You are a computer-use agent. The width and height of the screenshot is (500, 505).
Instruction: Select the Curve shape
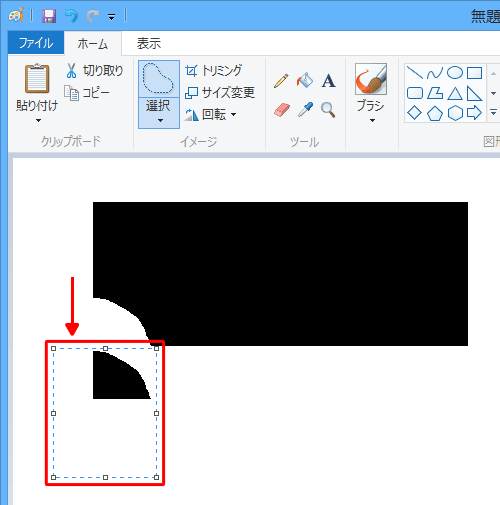click(435, 73)
